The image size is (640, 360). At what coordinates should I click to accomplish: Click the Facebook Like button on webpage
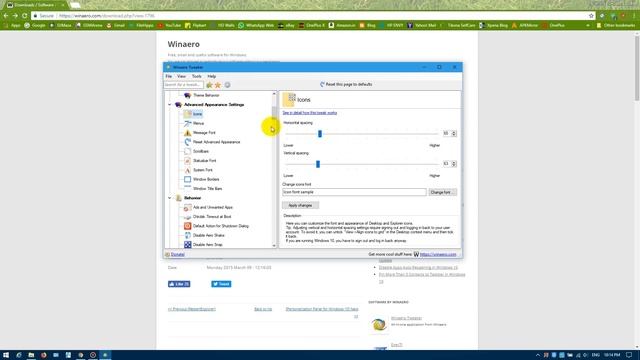pyautogui.click(x=179, y=284)
